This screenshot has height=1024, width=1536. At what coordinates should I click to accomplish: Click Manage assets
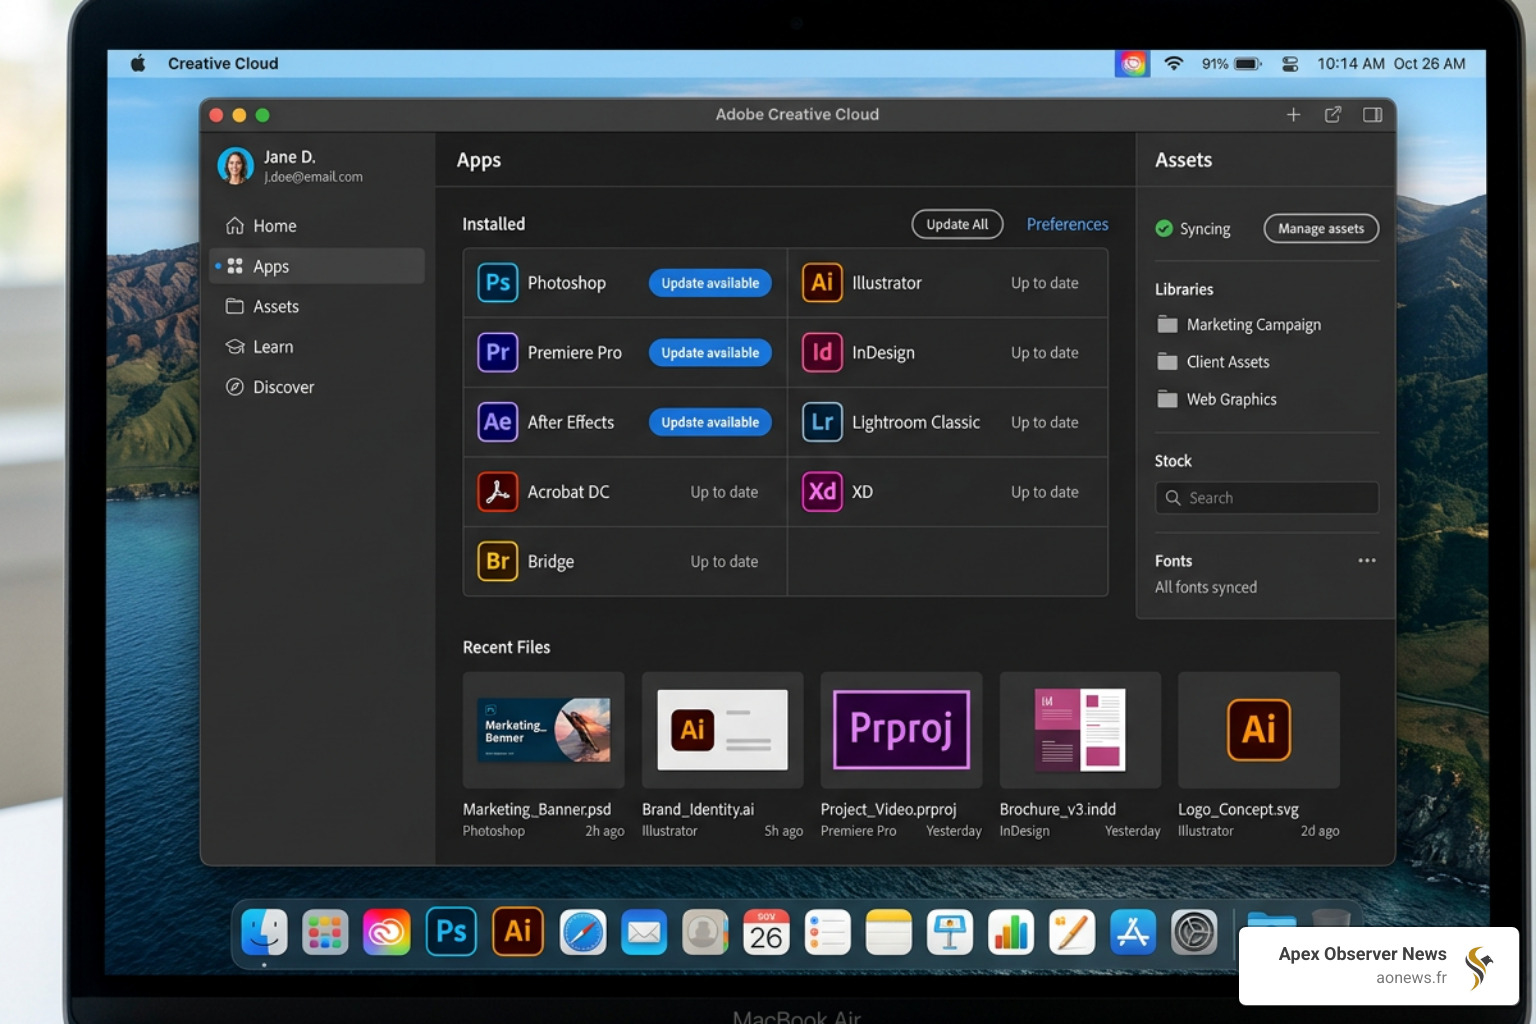[1321, 228]
